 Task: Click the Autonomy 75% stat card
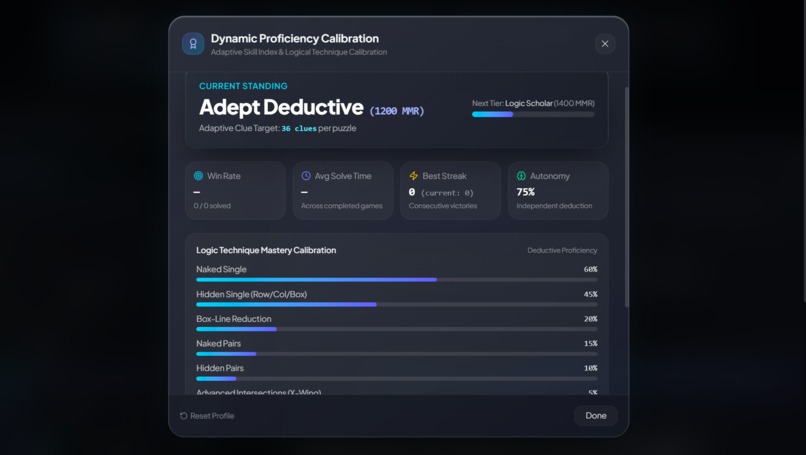[558, 191]
